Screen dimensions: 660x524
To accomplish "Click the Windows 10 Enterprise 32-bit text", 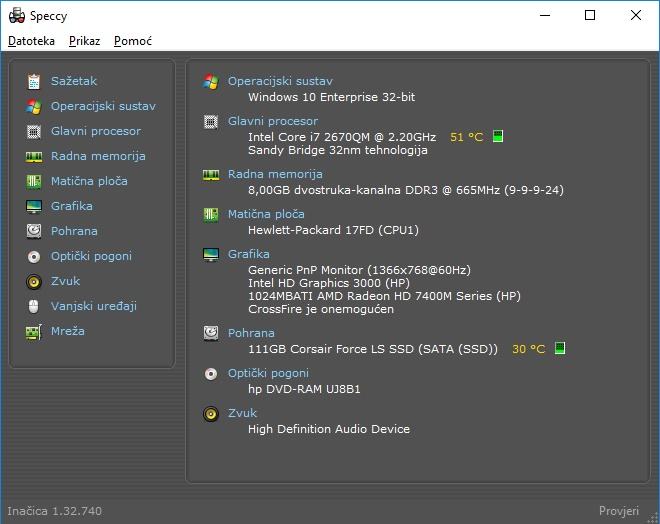I will pos(331,97).
